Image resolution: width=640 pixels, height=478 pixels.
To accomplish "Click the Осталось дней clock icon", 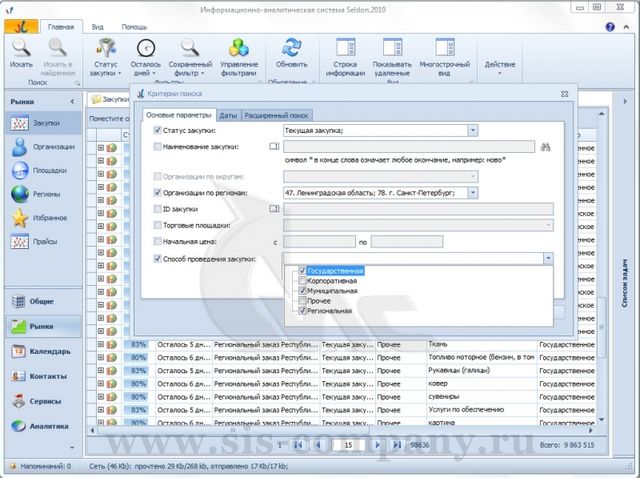I will pyautogui.click(x=146, y=48).
